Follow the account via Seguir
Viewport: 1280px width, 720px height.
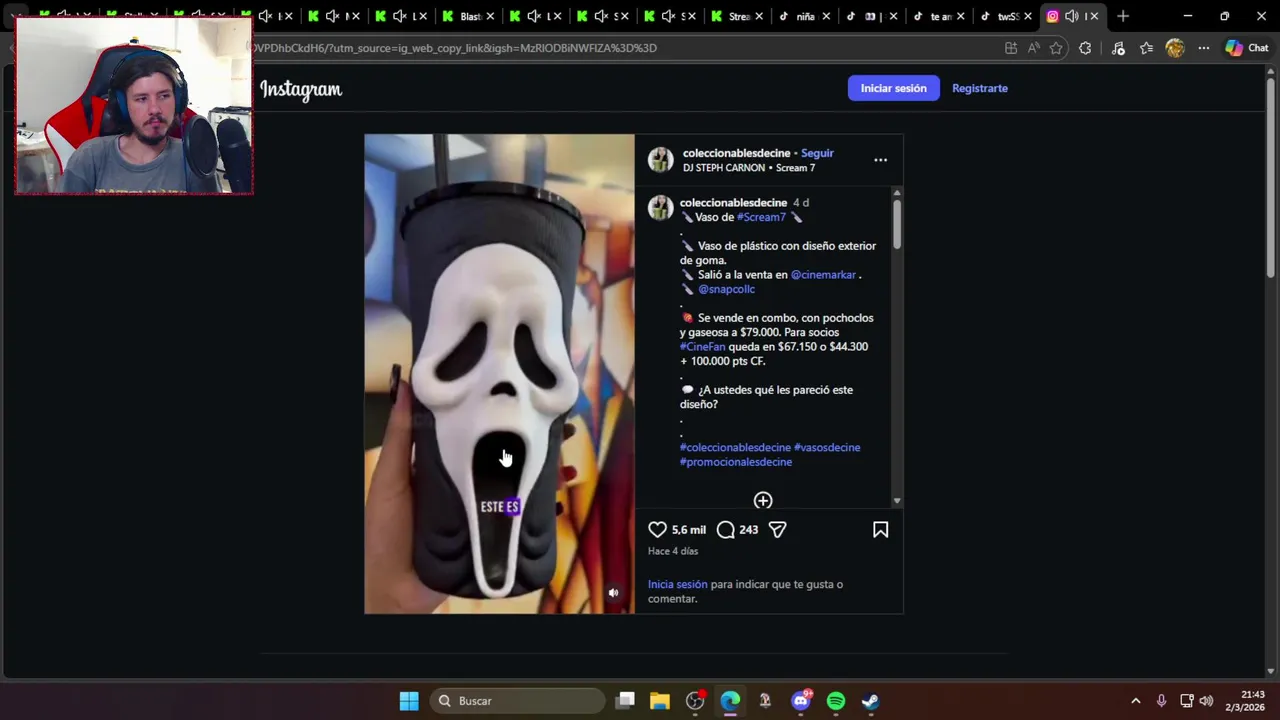(817, 153)
